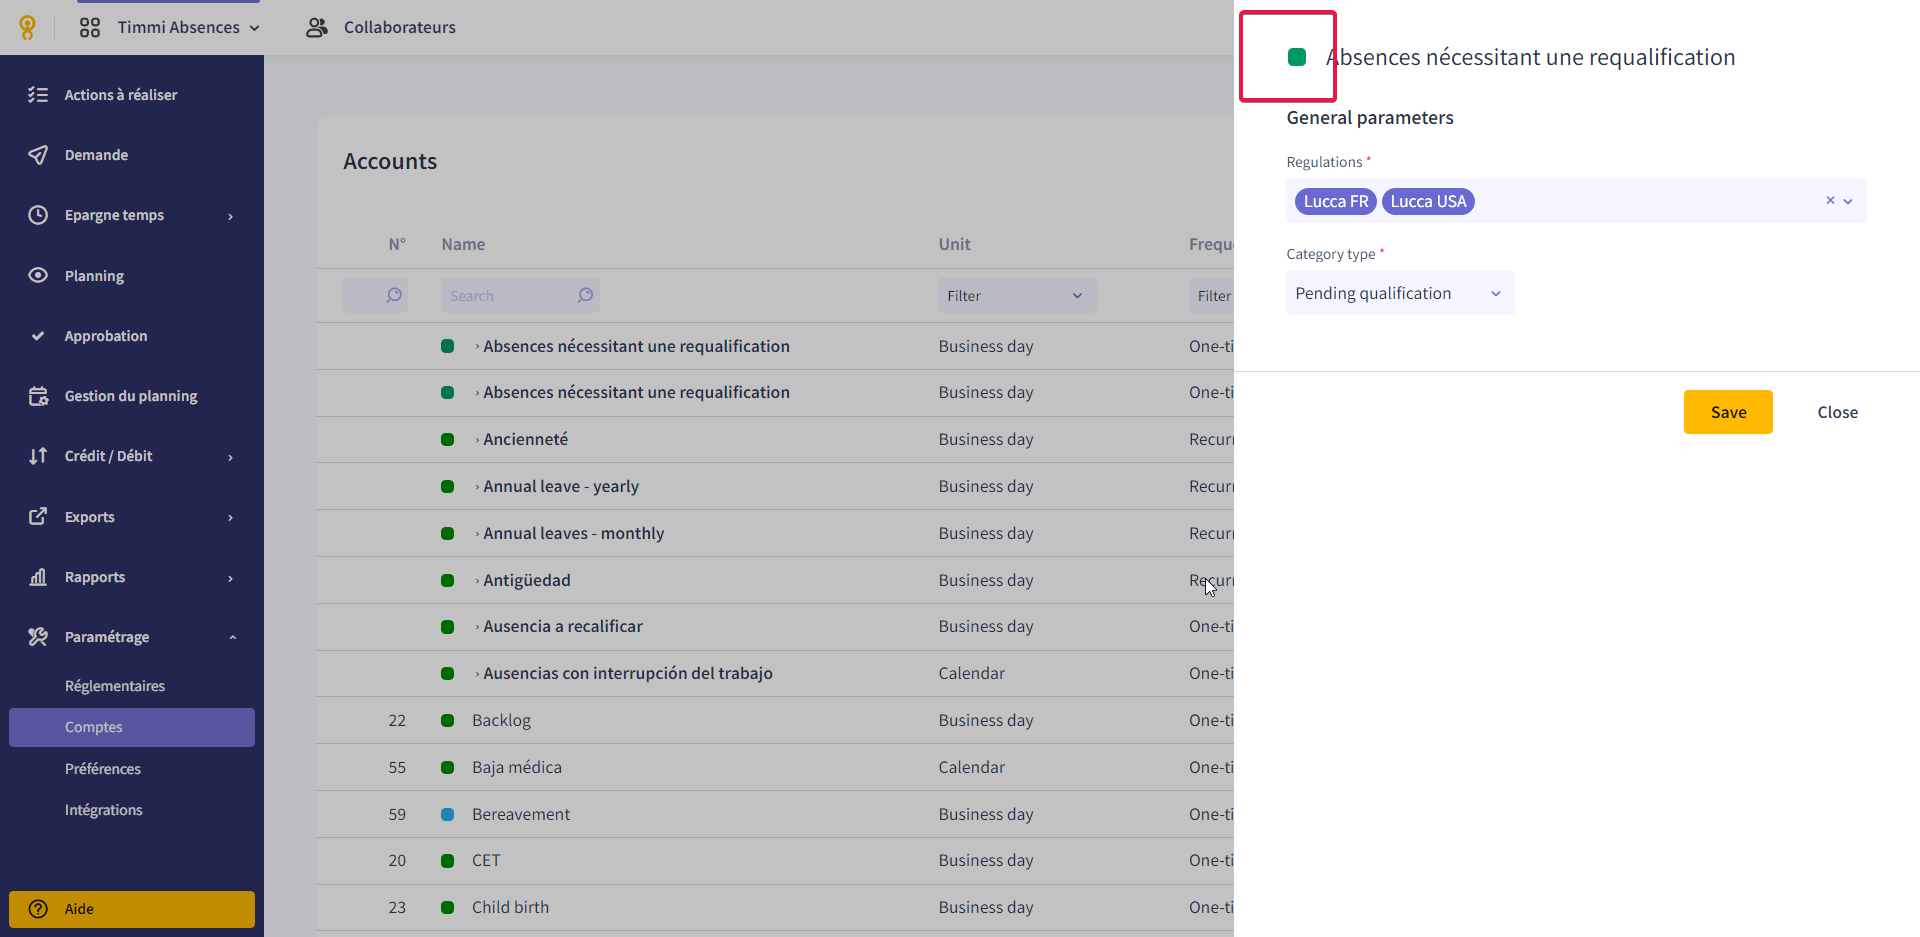Click the Collaborateurs people icon

[317, 27]
